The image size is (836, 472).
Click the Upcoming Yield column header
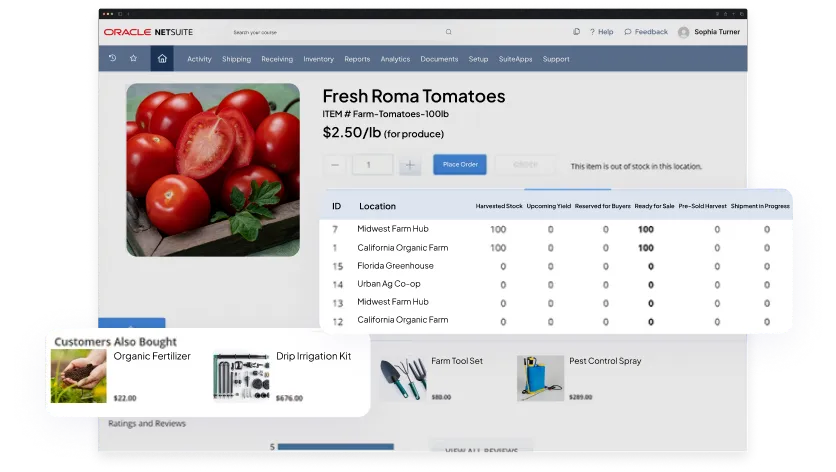[x=549, y=206]
